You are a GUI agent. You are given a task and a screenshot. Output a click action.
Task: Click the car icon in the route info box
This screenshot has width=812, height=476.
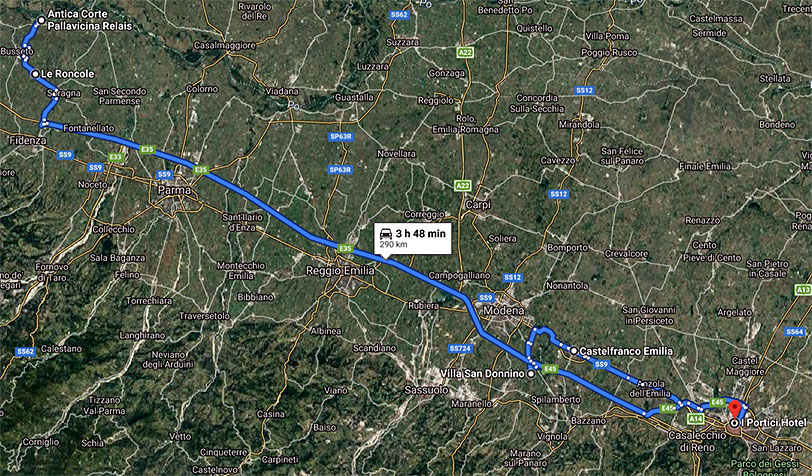[386, 234]
